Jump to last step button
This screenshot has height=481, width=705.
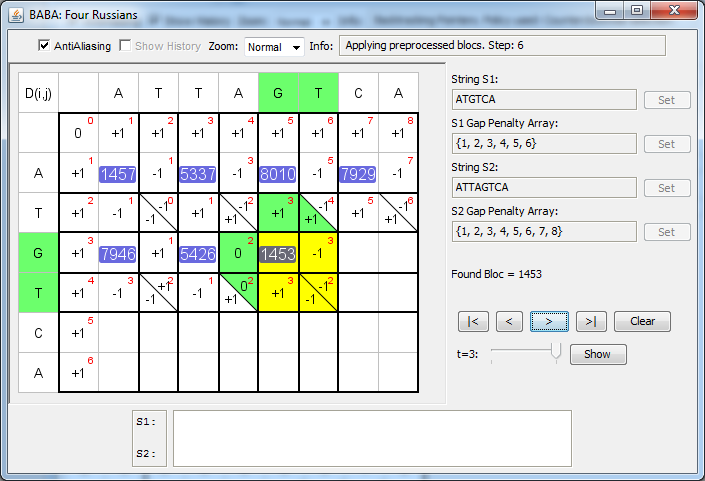point(589,321)
